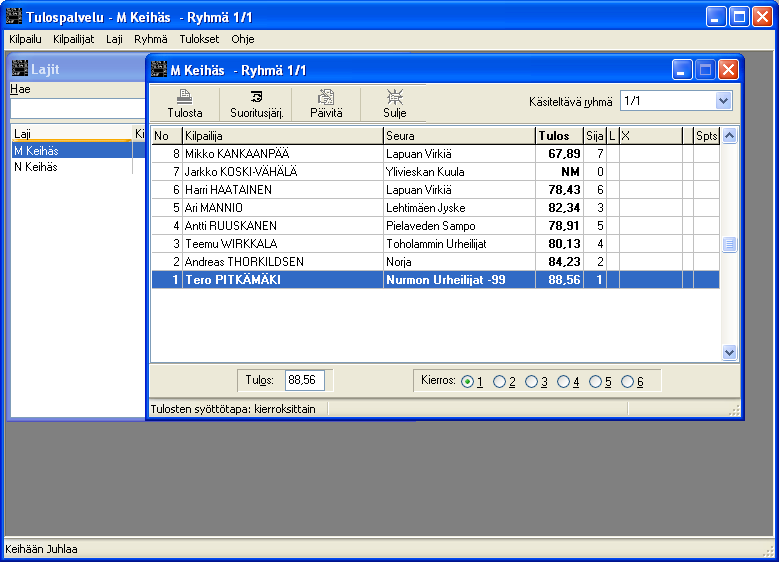Select Kierros round 3 radio button
Viewport: 779px width, 562px height.
click(531, 382)
